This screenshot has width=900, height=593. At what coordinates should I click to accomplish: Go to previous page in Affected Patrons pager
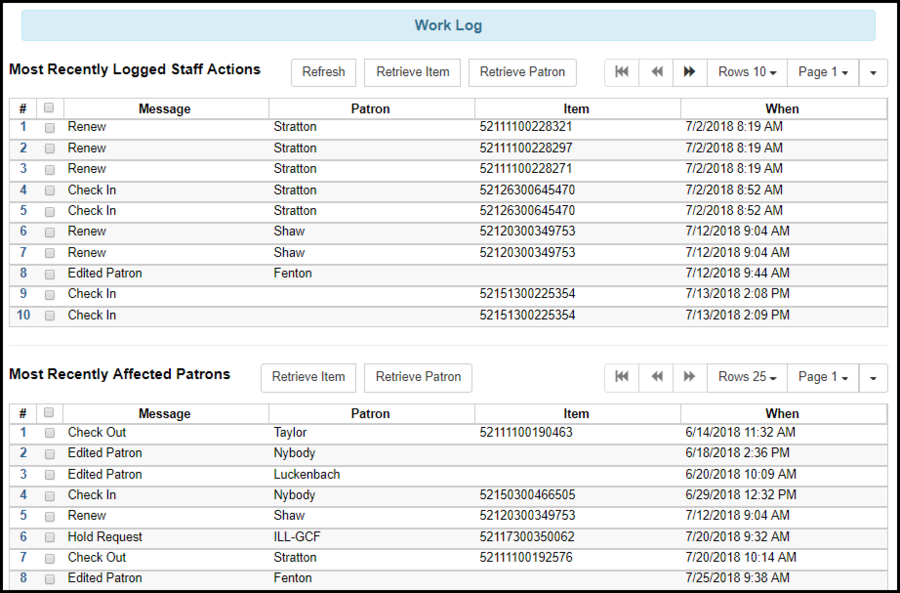click(x=656, y=377)
